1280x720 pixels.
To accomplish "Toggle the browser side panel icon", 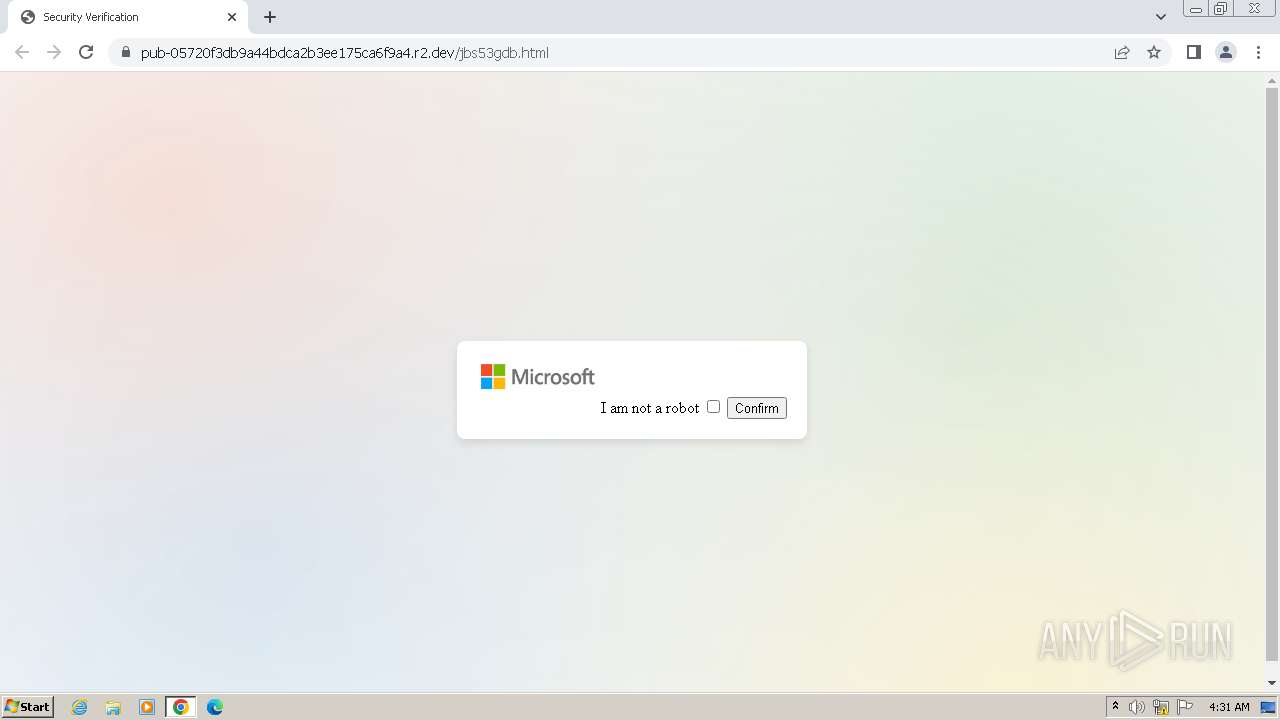I will click(1193, 52).
